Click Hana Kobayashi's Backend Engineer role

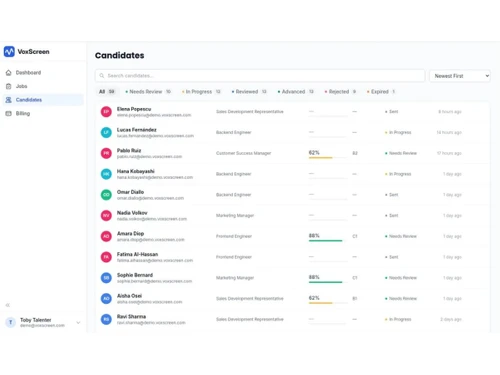[x=234, y=174]
